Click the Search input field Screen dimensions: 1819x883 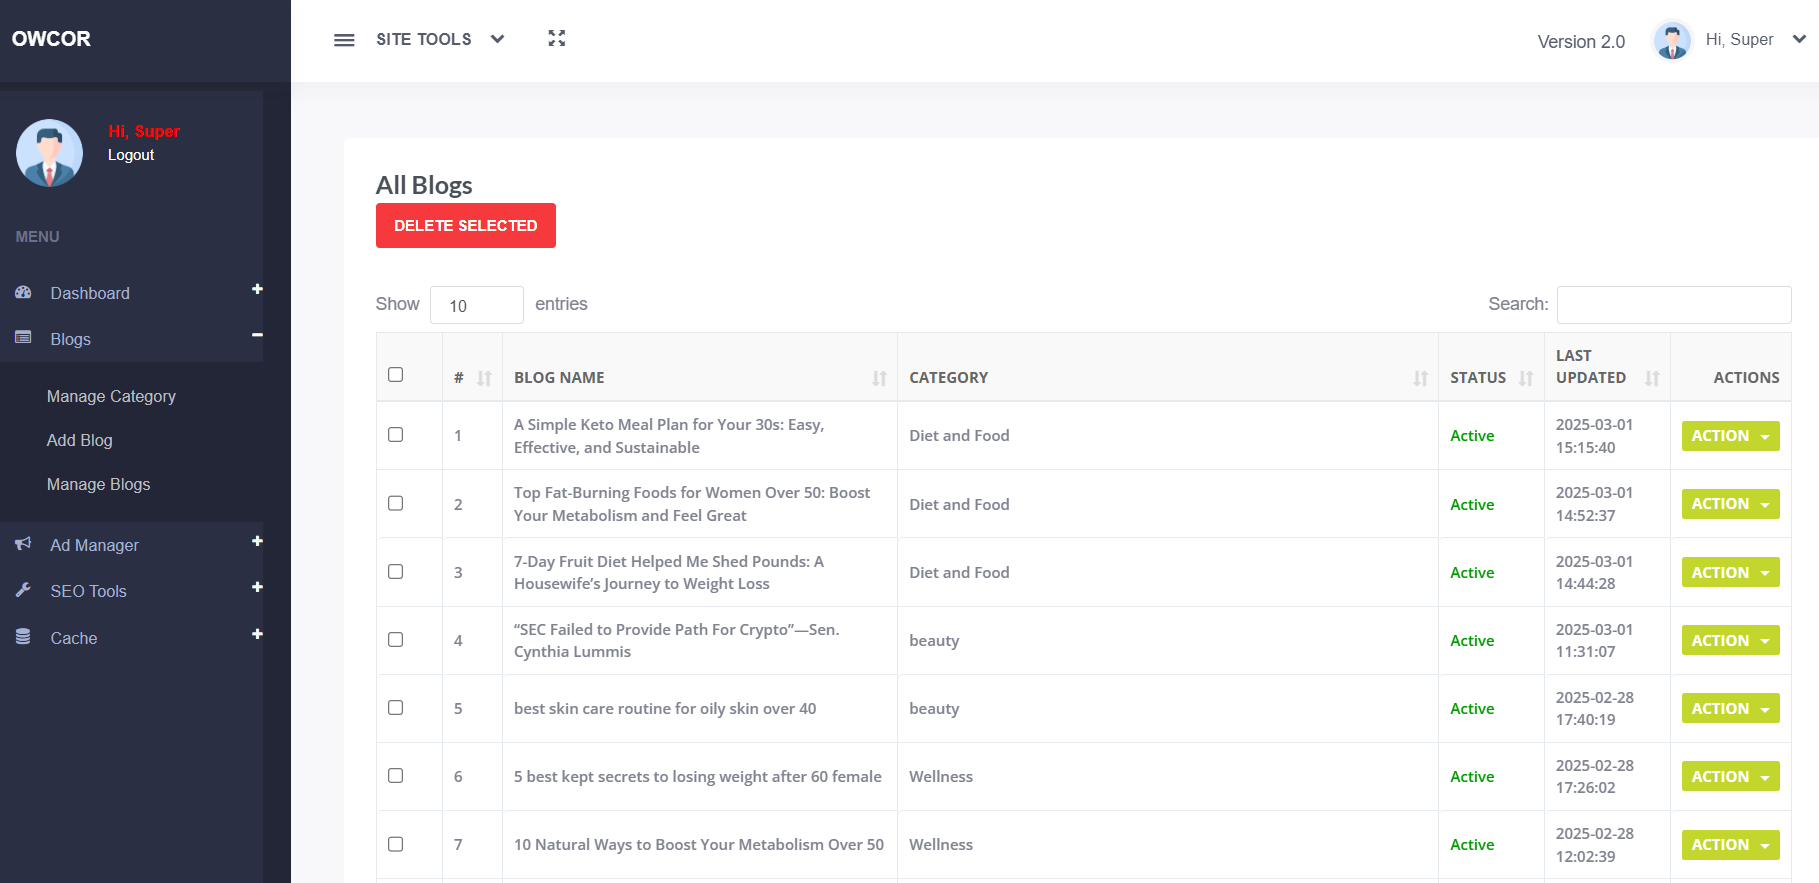1673,305
